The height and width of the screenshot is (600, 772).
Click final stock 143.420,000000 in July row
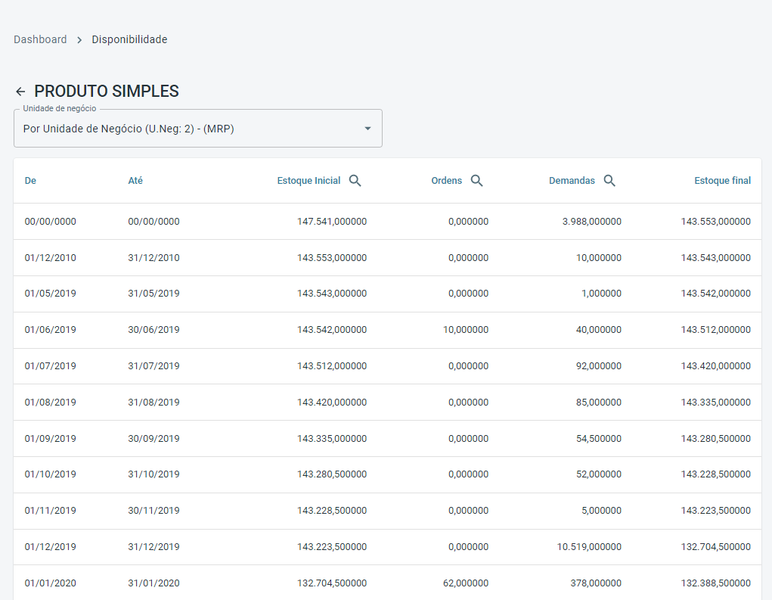716,366
